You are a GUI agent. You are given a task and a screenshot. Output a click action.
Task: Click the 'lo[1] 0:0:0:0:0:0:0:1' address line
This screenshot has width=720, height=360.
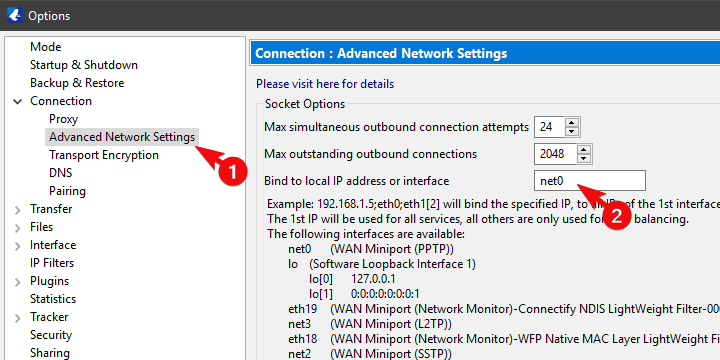[x=364, y=294]
